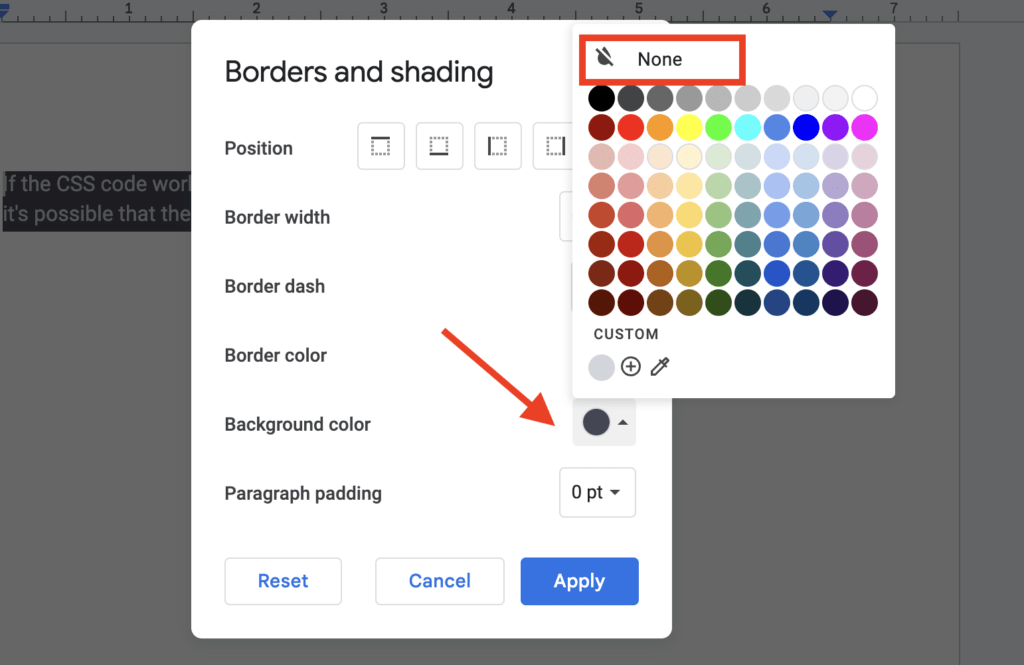Open the Background color dropdown
Screen dimensions: 1024x665
(x=604, y=422)
